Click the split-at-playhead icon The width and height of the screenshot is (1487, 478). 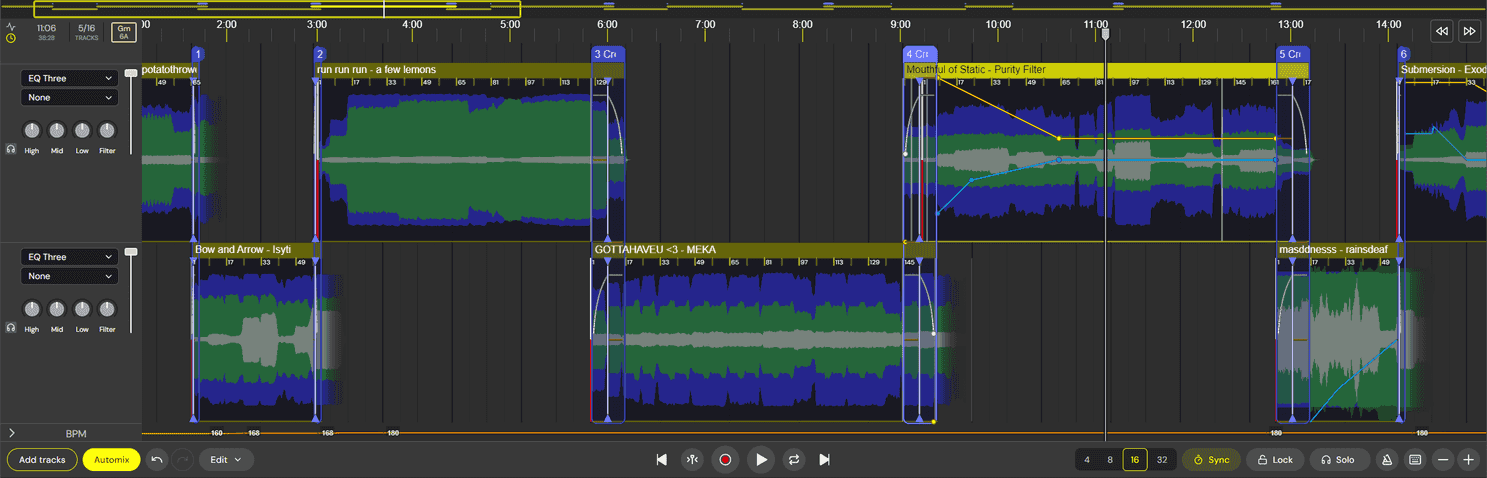click(692, 460)
